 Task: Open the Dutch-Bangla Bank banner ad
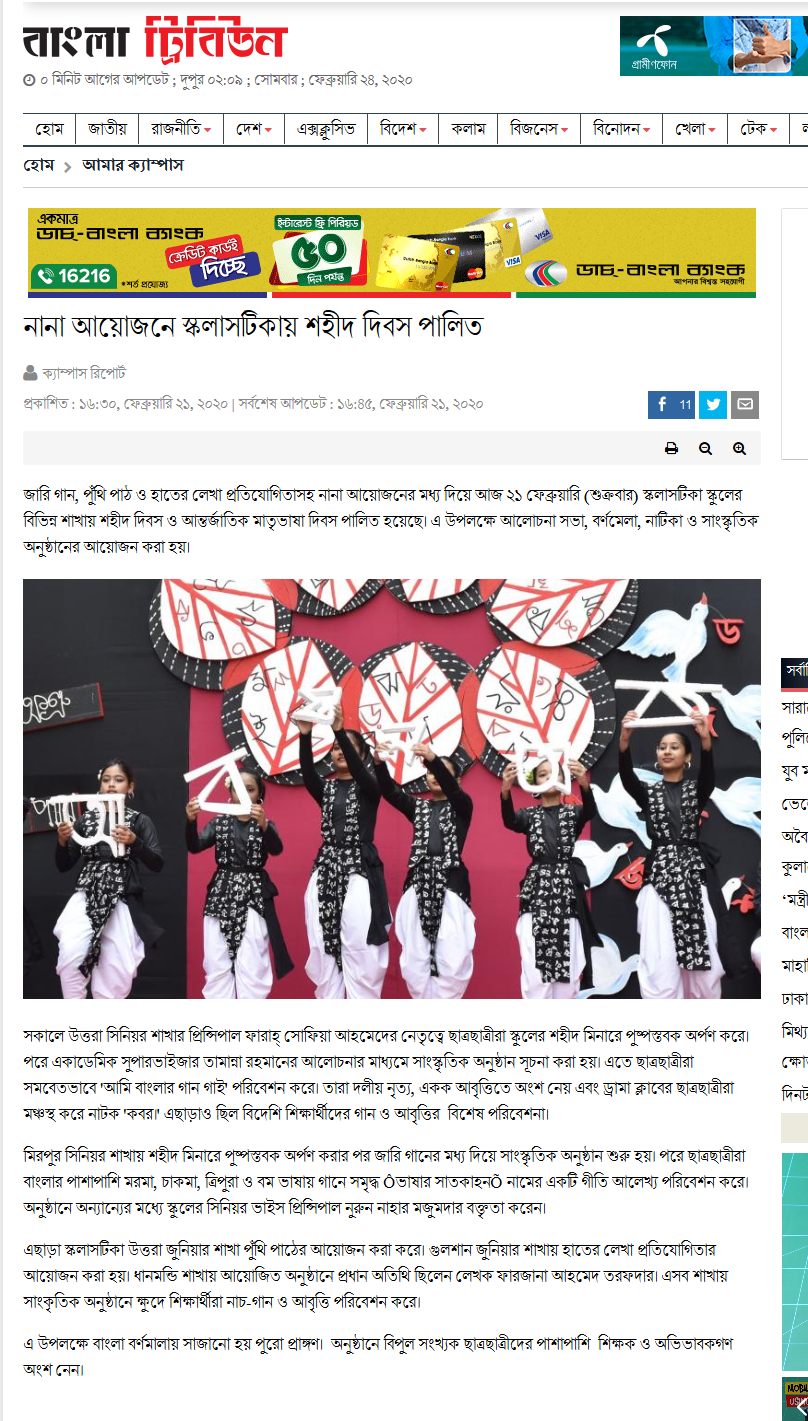tap(392, 253)
